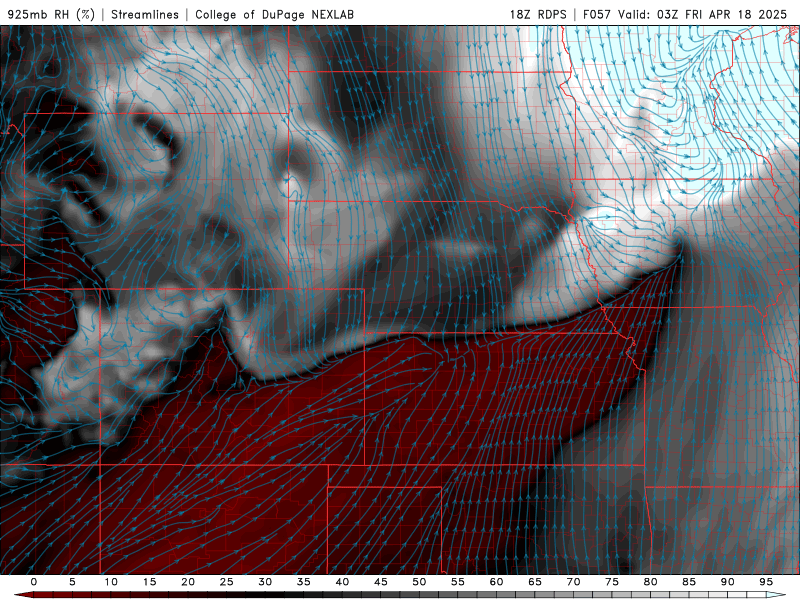Image resolution: width=800 pixels, height=600 pixels.
Task: Click the "55" colorbar label
Action: point(458,582)
